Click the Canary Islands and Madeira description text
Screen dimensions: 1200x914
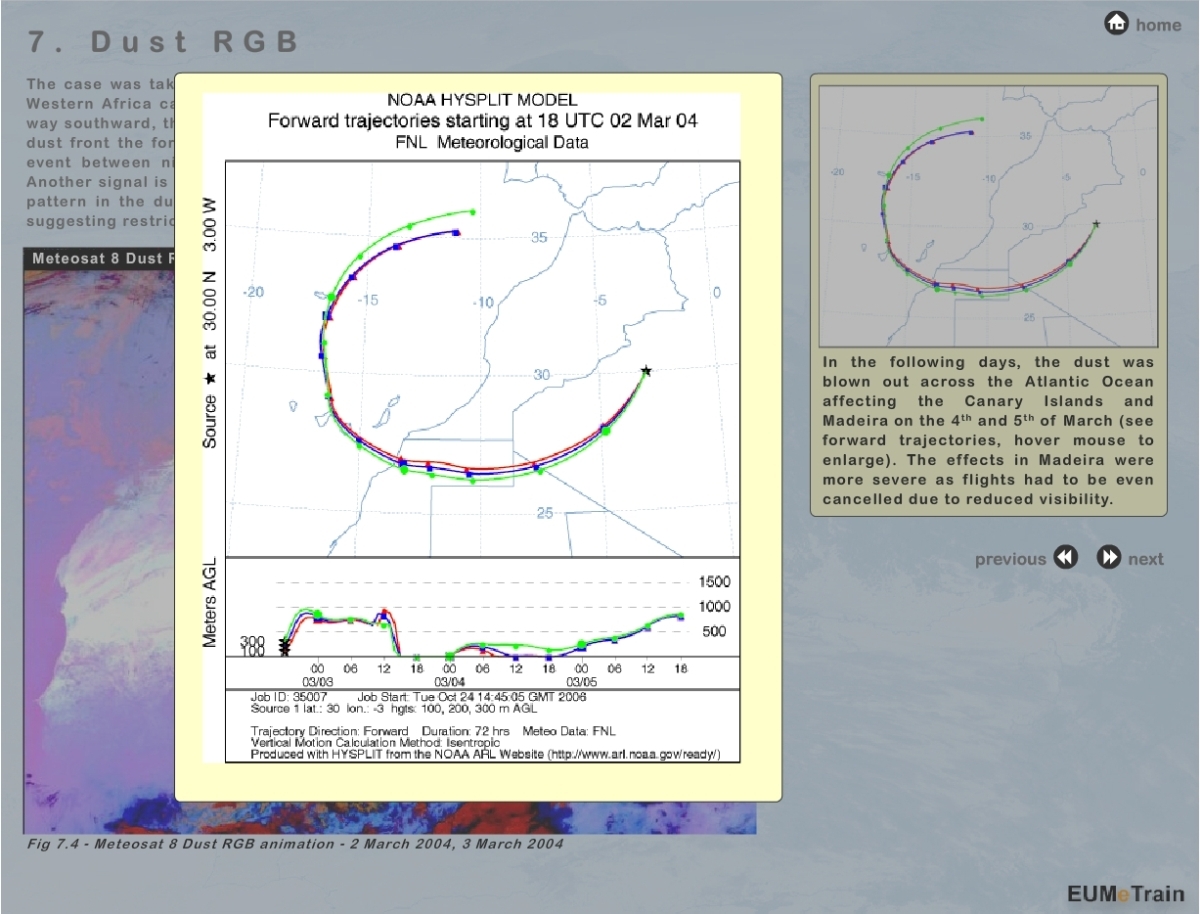click(x=988, y=430)
